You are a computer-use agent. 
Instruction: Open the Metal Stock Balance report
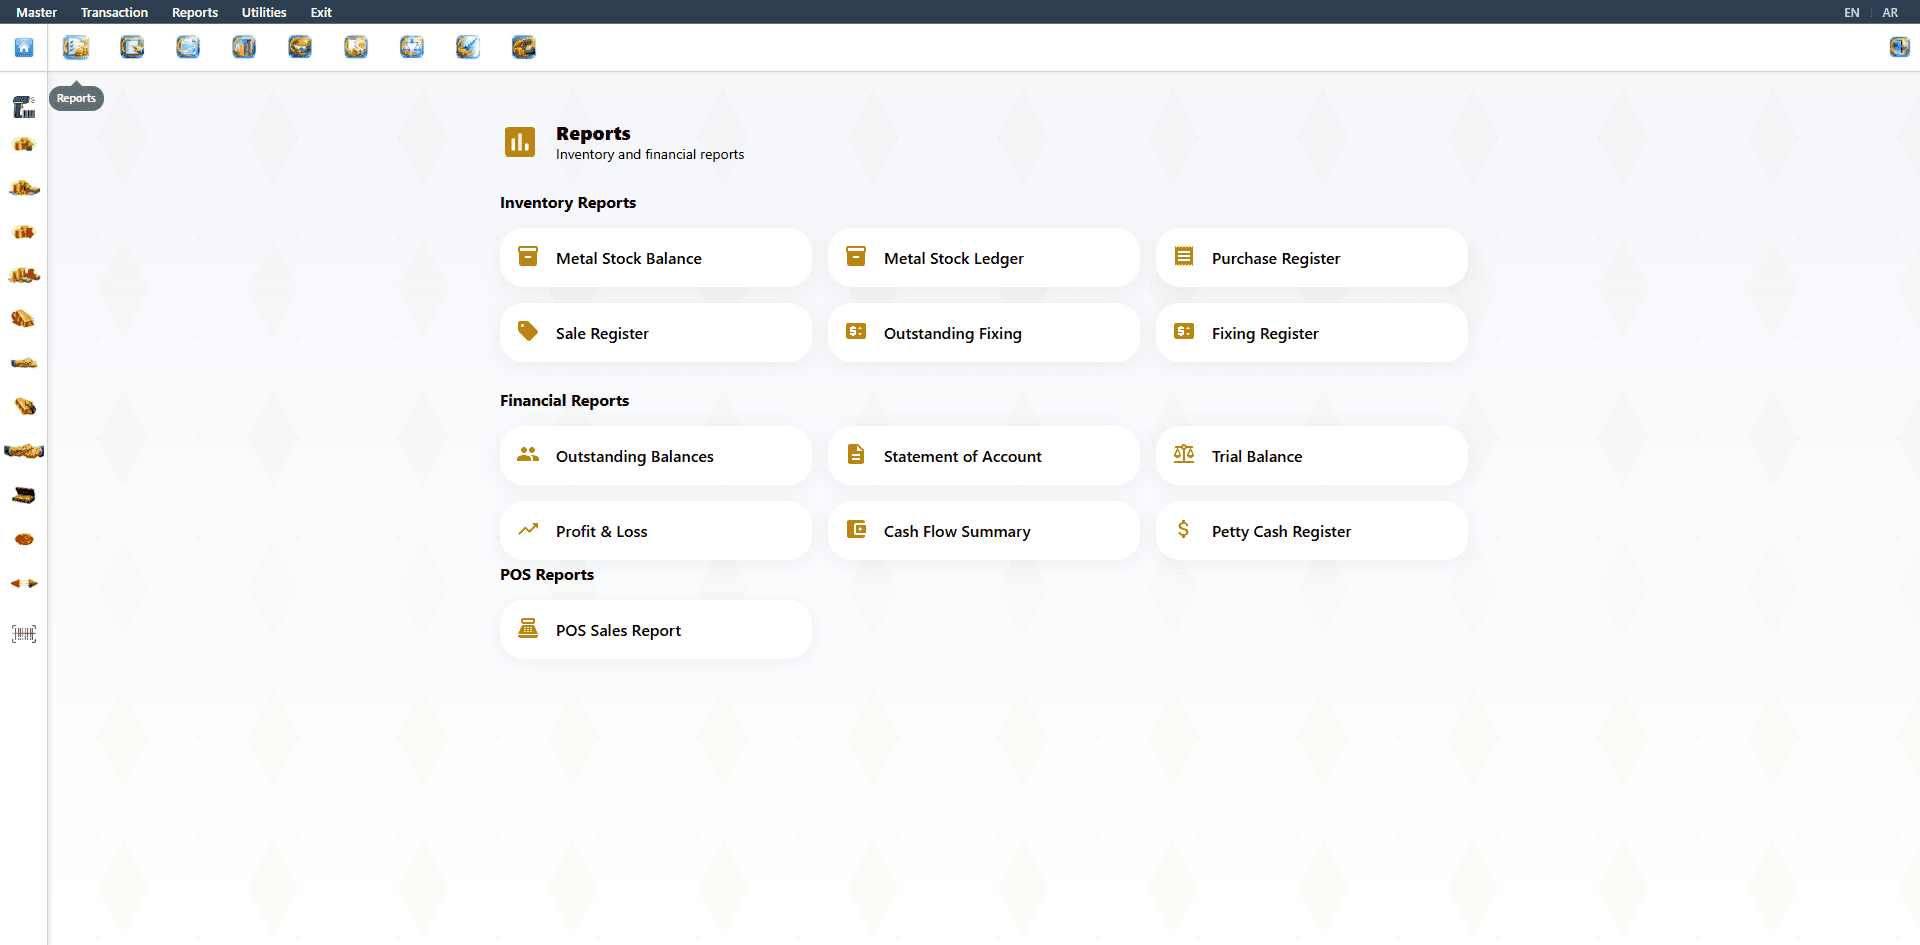coord(655,258)
